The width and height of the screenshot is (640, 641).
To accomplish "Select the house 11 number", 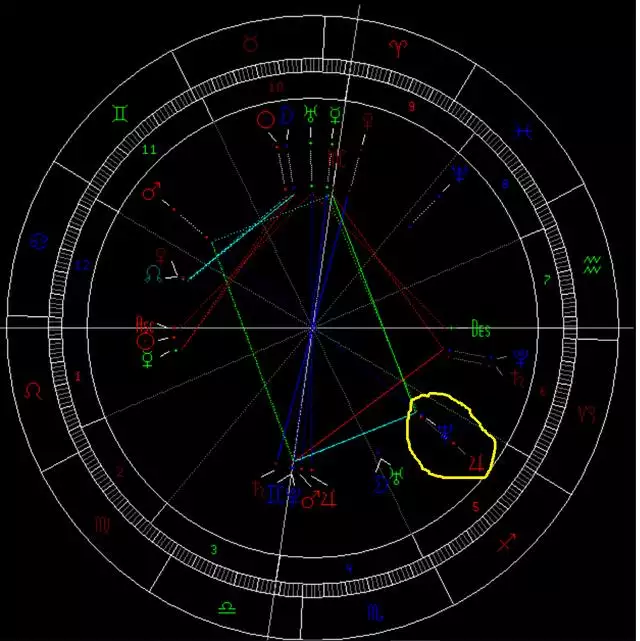I will point(150,149).
